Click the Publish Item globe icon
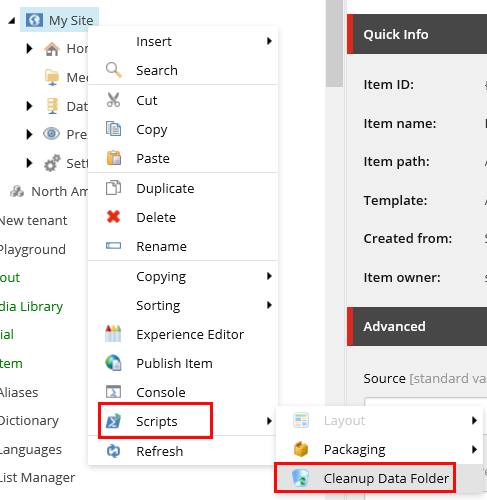Viewport: 487px width, 500px height. click(x=113, y=363)
